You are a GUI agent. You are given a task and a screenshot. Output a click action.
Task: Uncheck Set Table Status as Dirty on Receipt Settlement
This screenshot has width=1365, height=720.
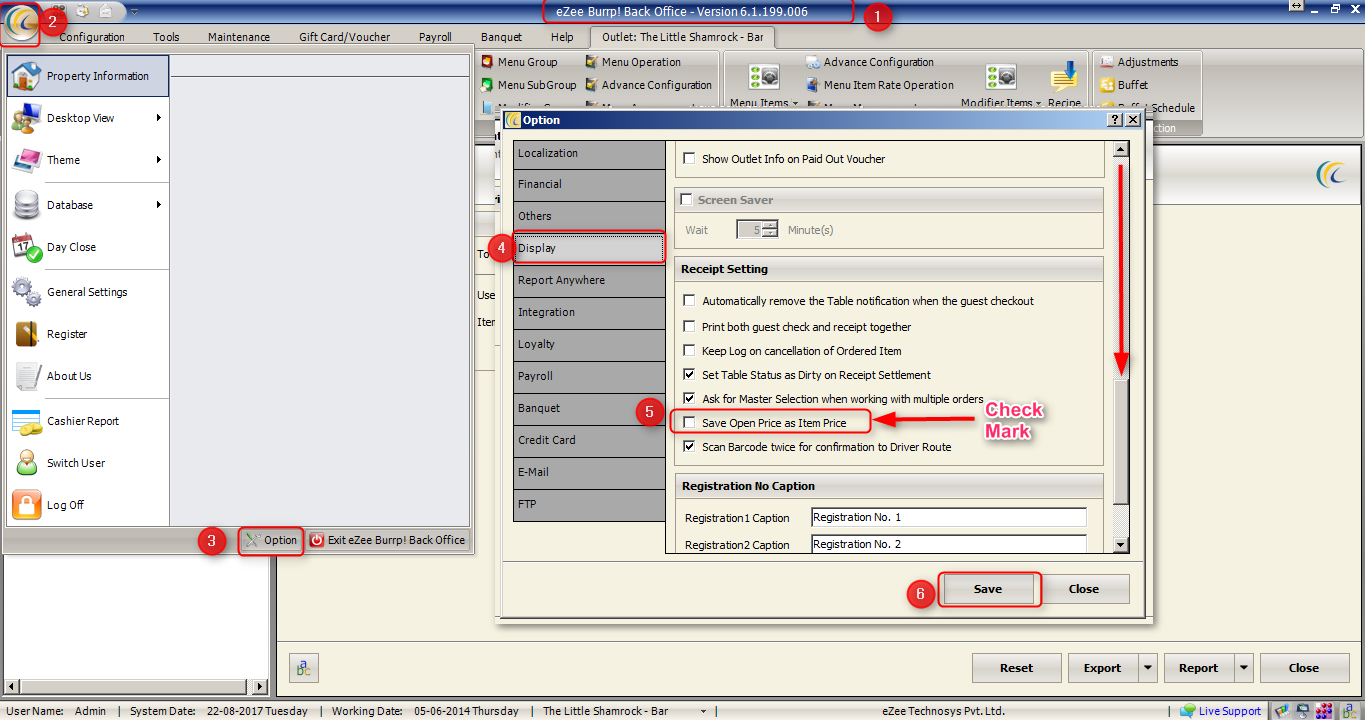(689, 375)
